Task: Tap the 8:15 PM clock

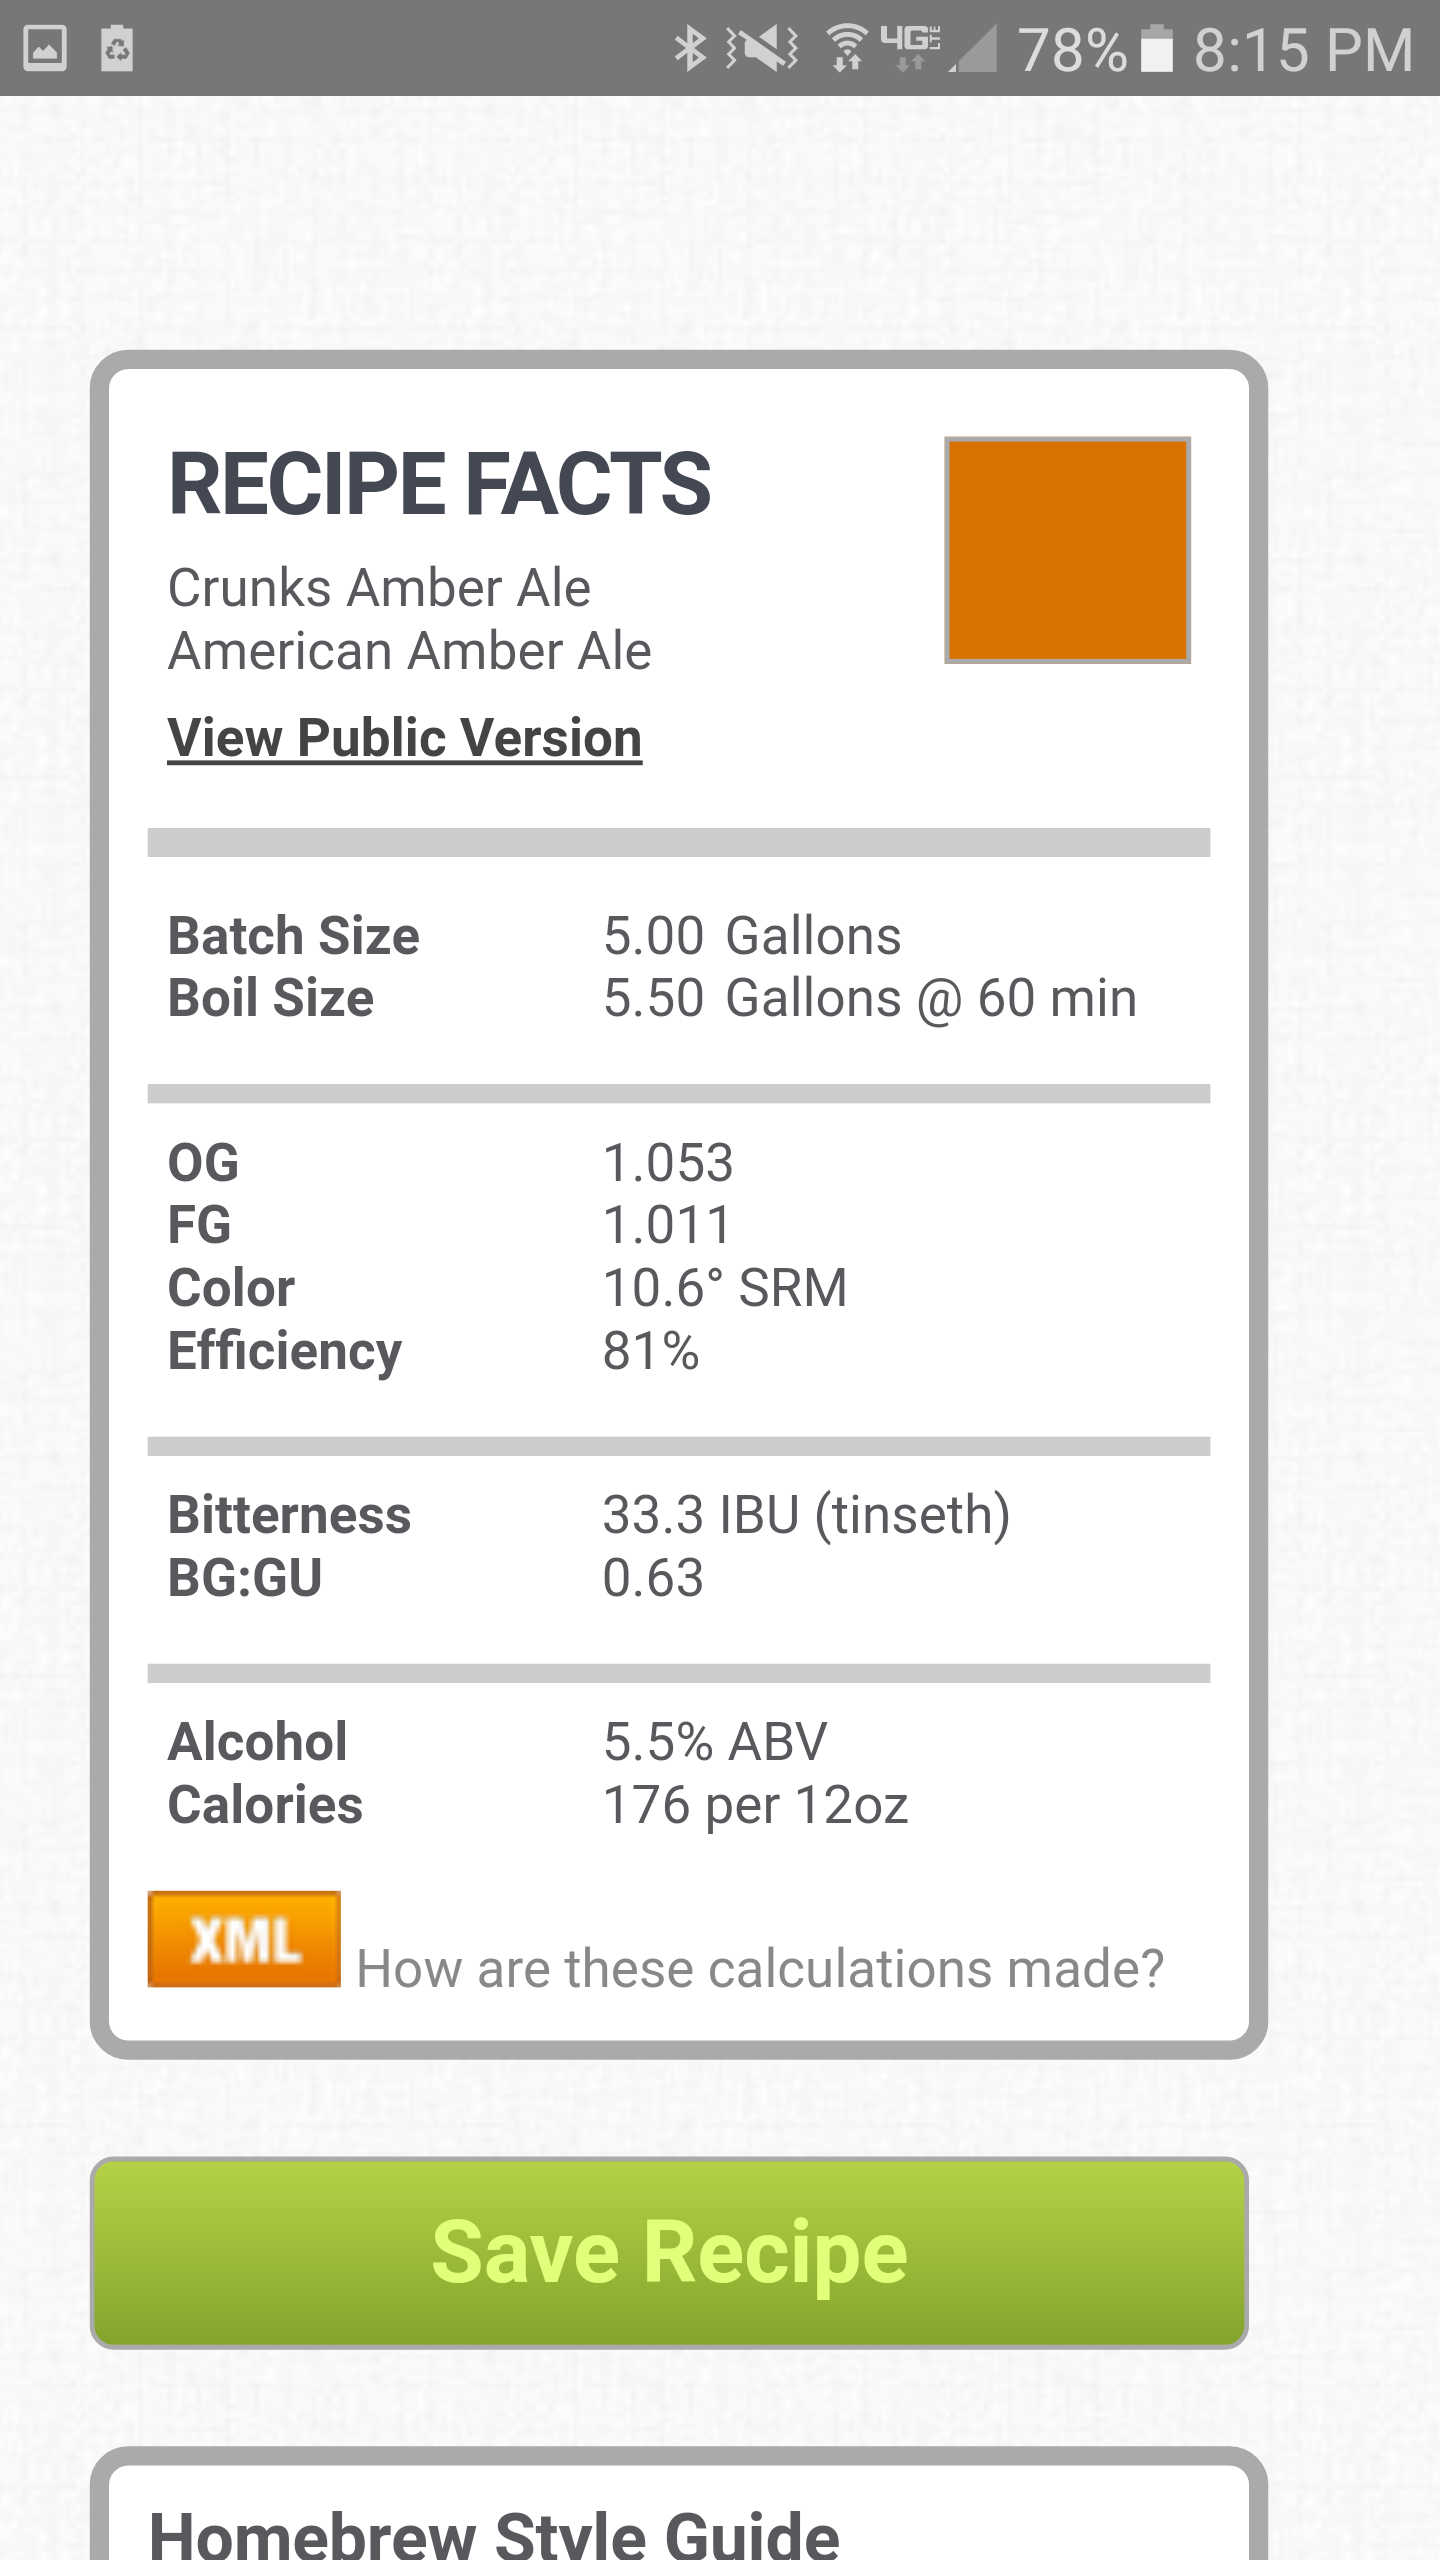Action: [1303, 49]
